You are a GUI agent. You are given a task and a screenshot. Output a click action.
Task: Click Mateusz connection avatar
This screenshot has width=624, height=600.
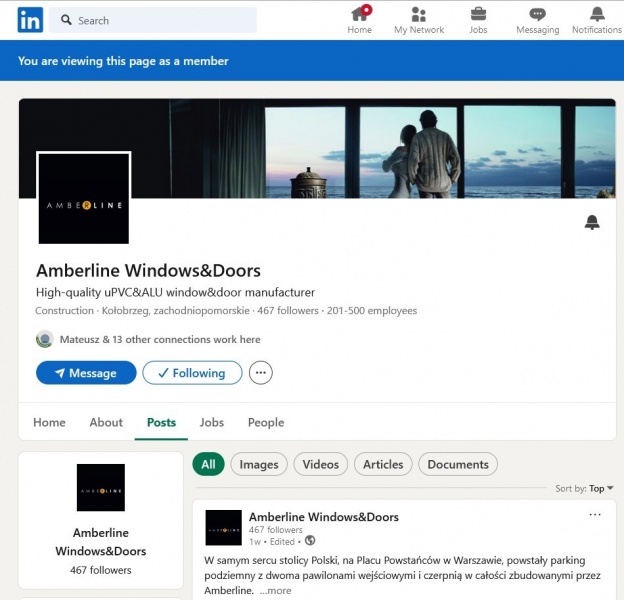point(45,339)
